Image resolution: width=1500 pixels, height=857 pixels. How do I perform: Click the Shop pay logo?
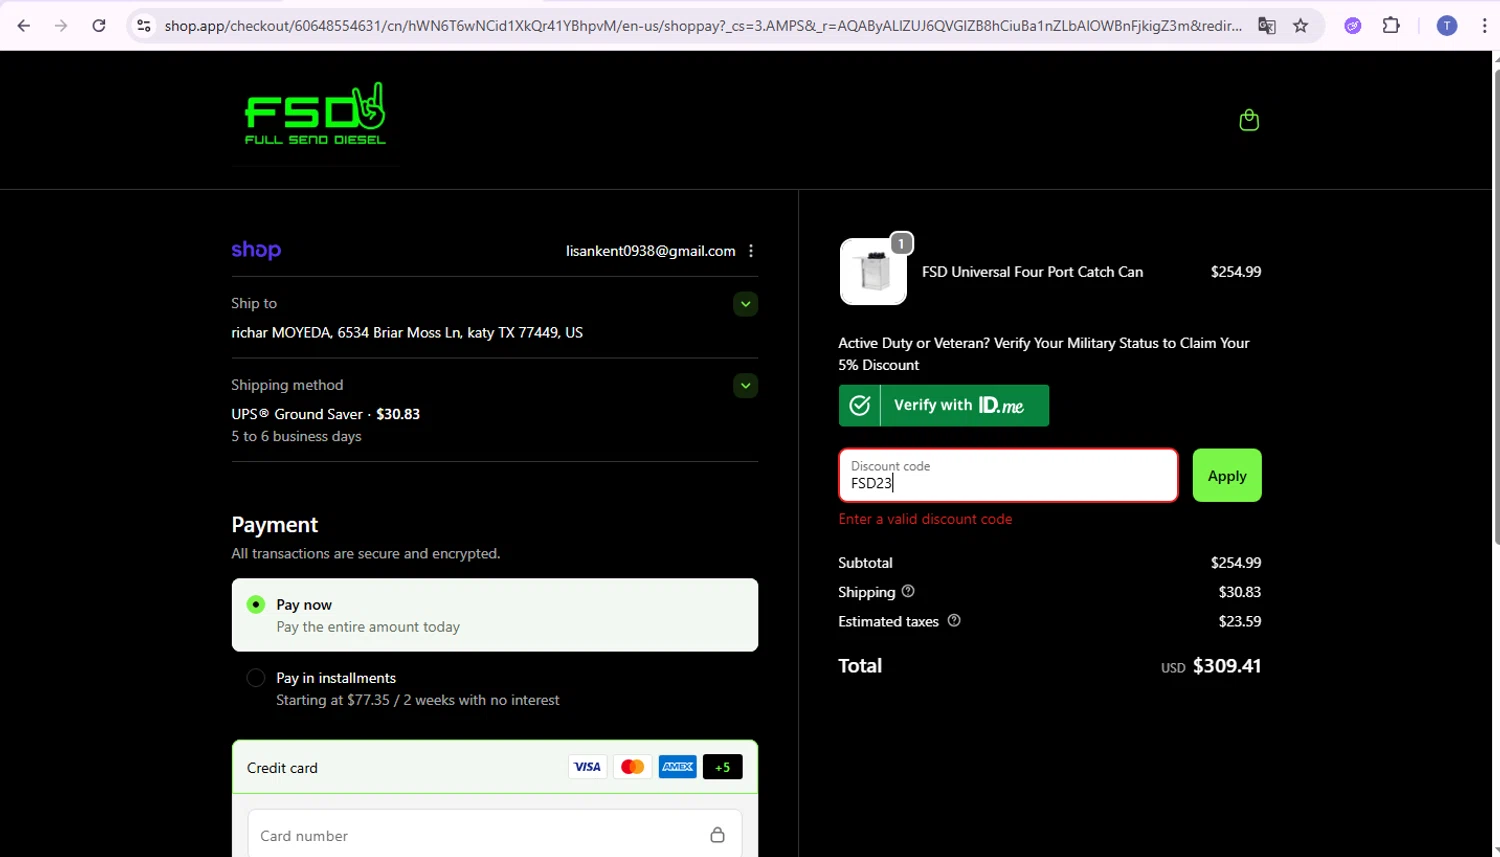pos(256,250)
